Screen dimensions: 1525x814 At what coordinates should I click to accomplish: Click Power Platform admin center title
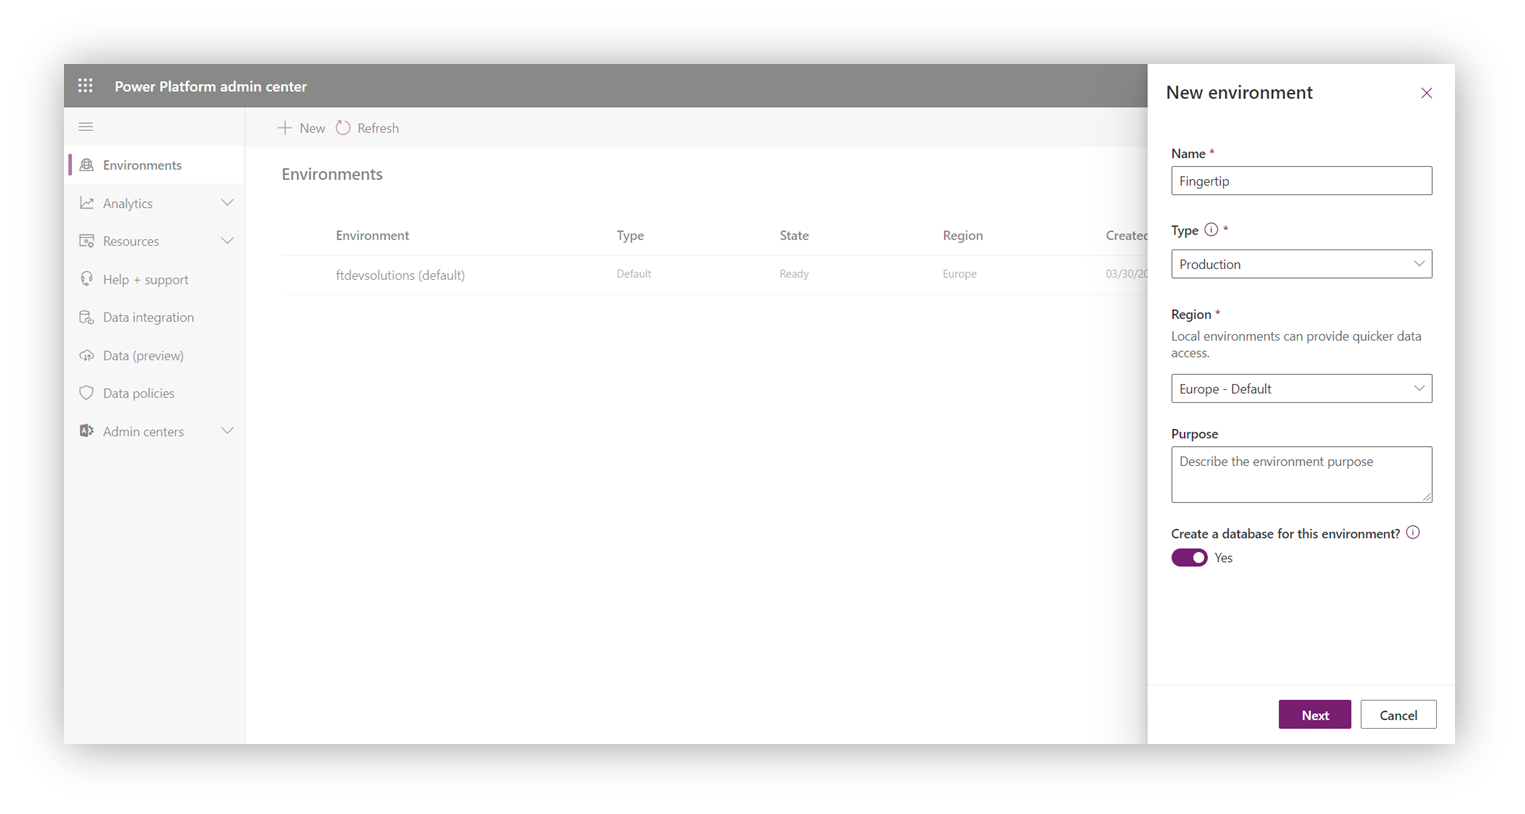[211, 86]
